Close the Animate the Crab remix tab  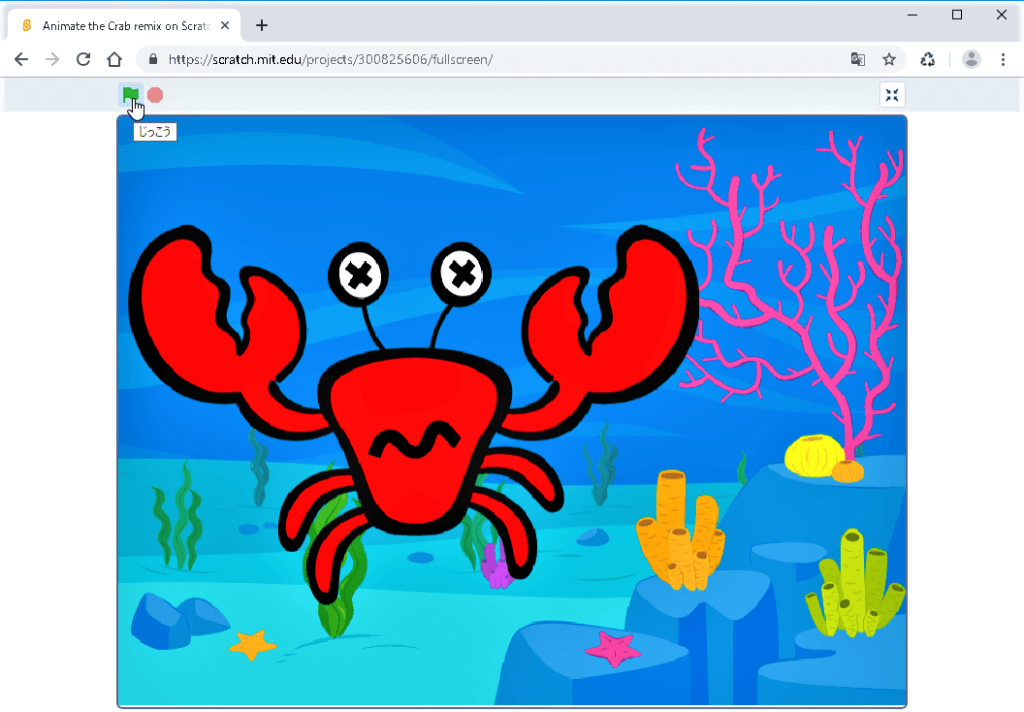(225, 25)
